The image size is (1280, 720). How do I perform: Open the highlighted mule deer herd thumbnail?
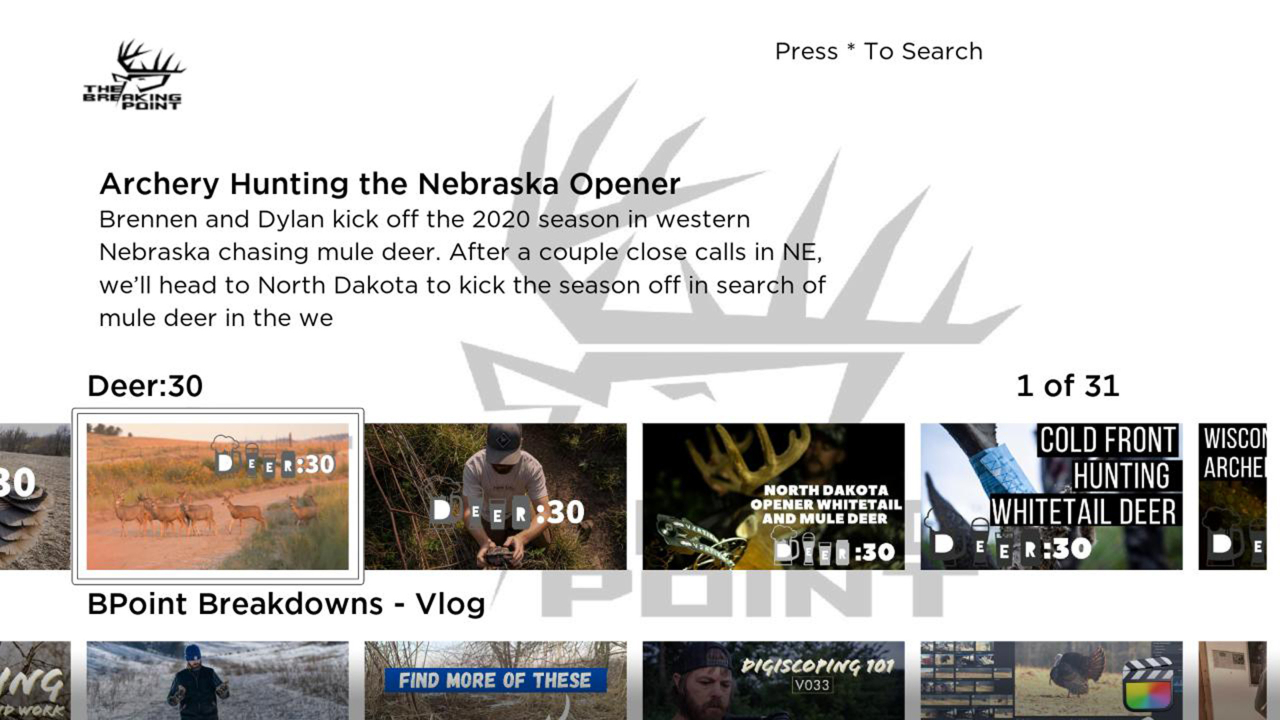click(x=218, y=496)
